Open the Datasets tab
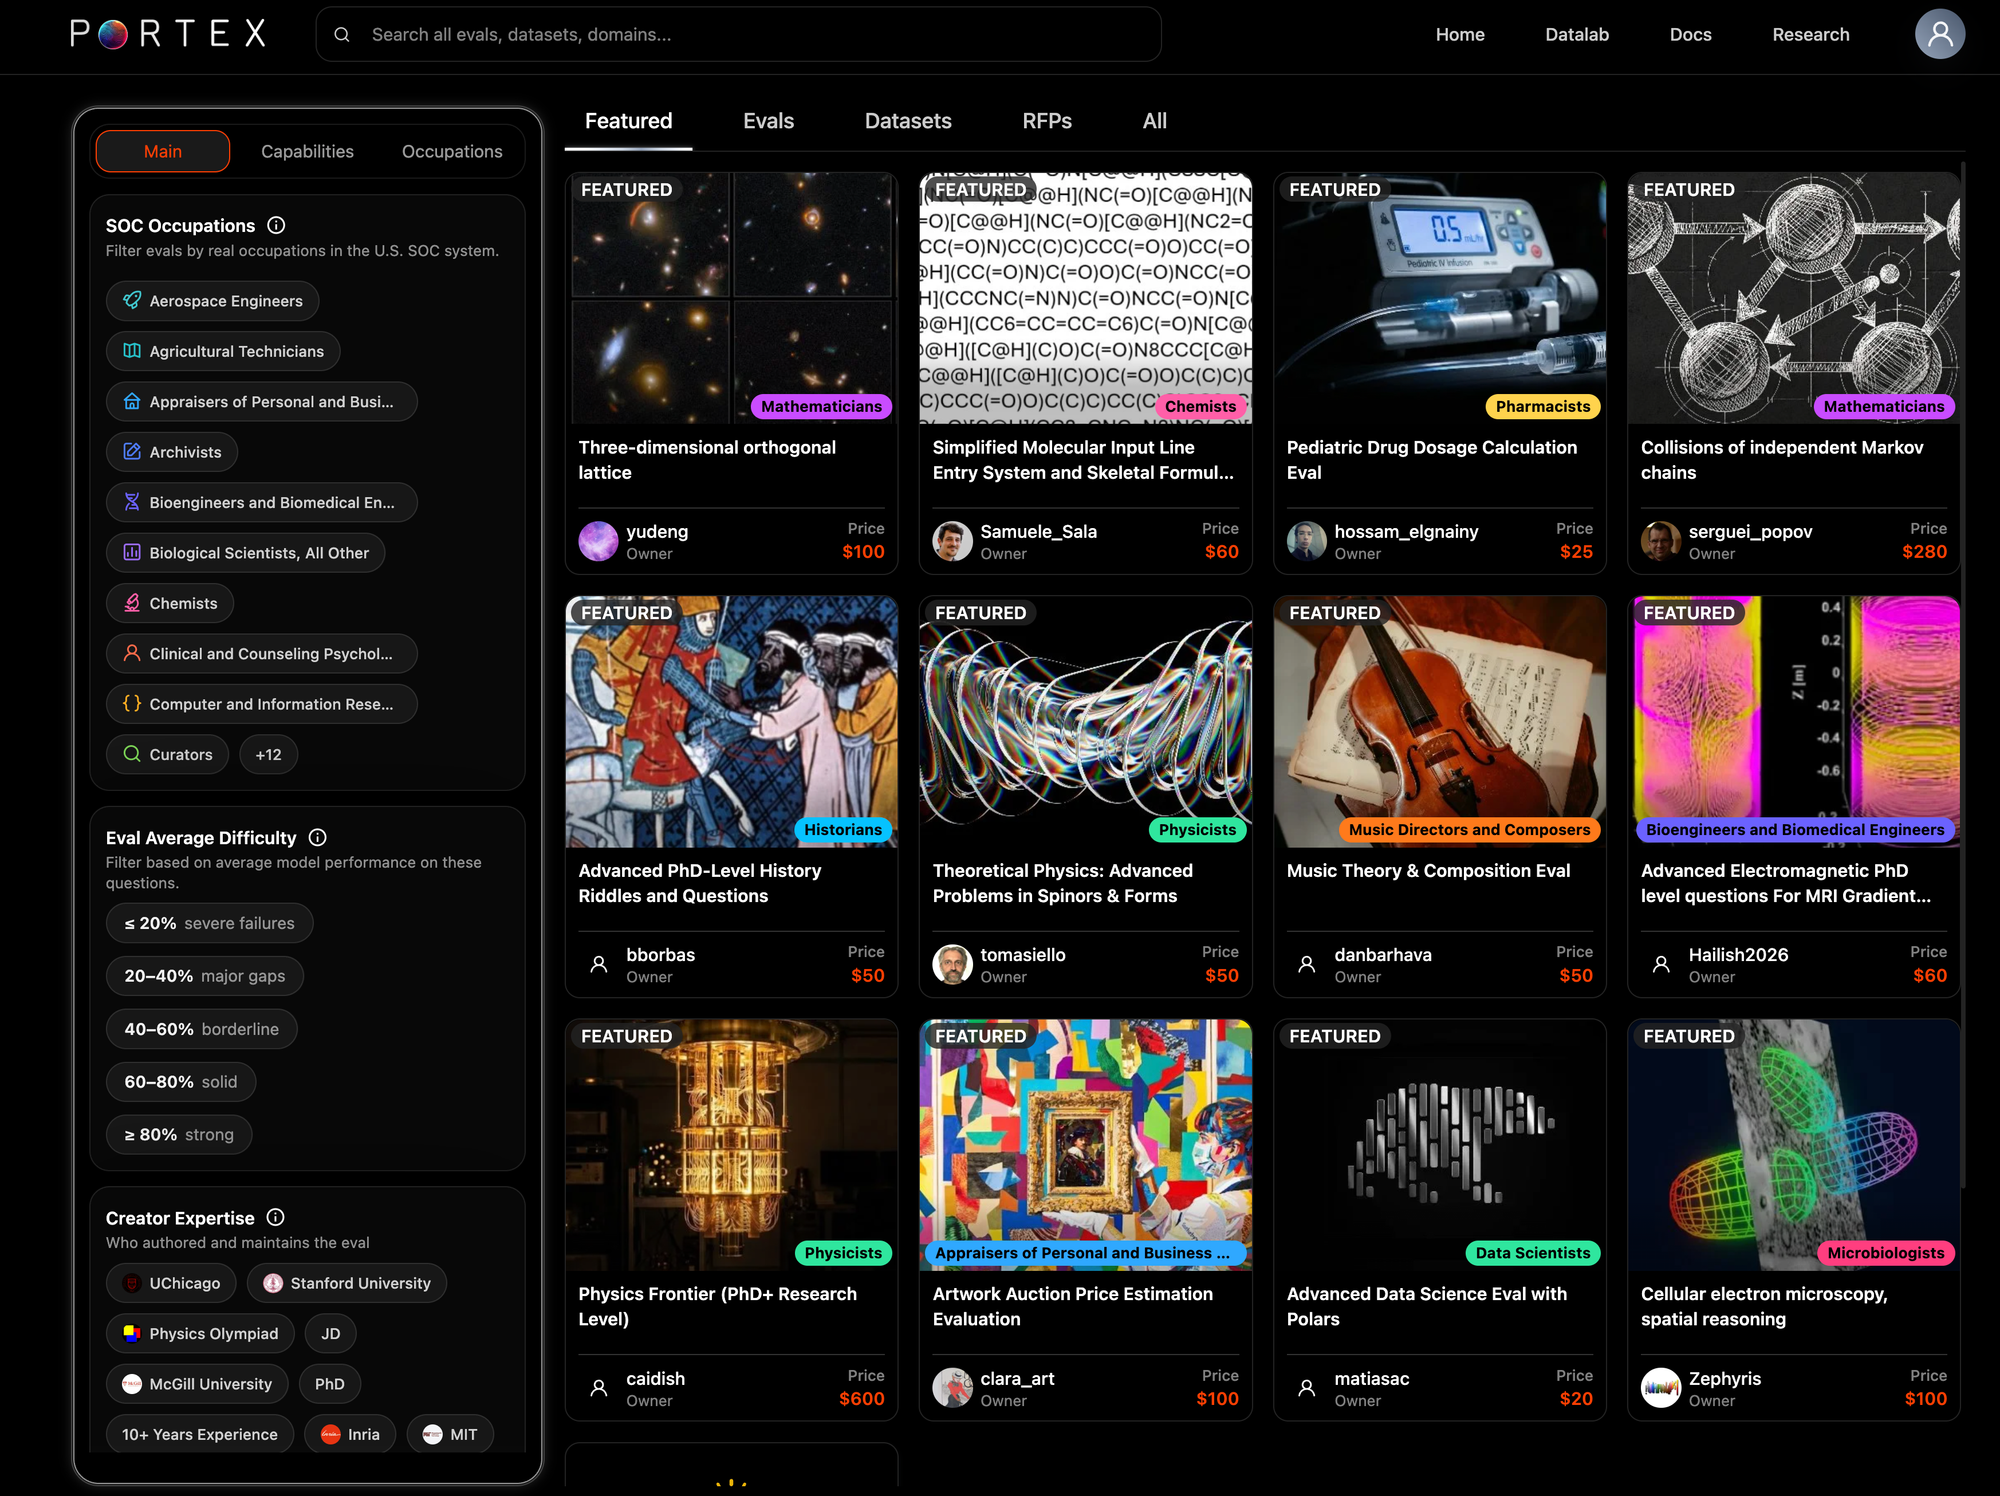2000x1496 pixels. tap(907, 121)
